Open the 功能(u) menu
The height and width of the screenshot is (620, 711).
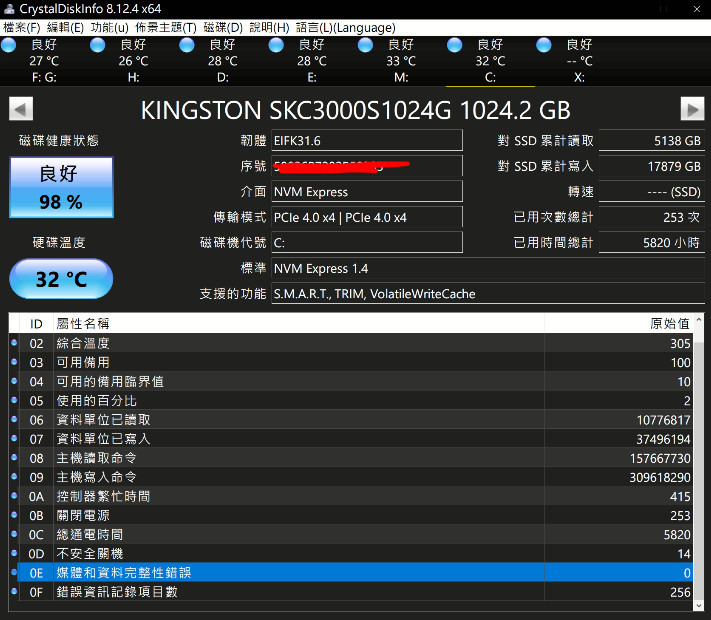(x=110, y=28)
